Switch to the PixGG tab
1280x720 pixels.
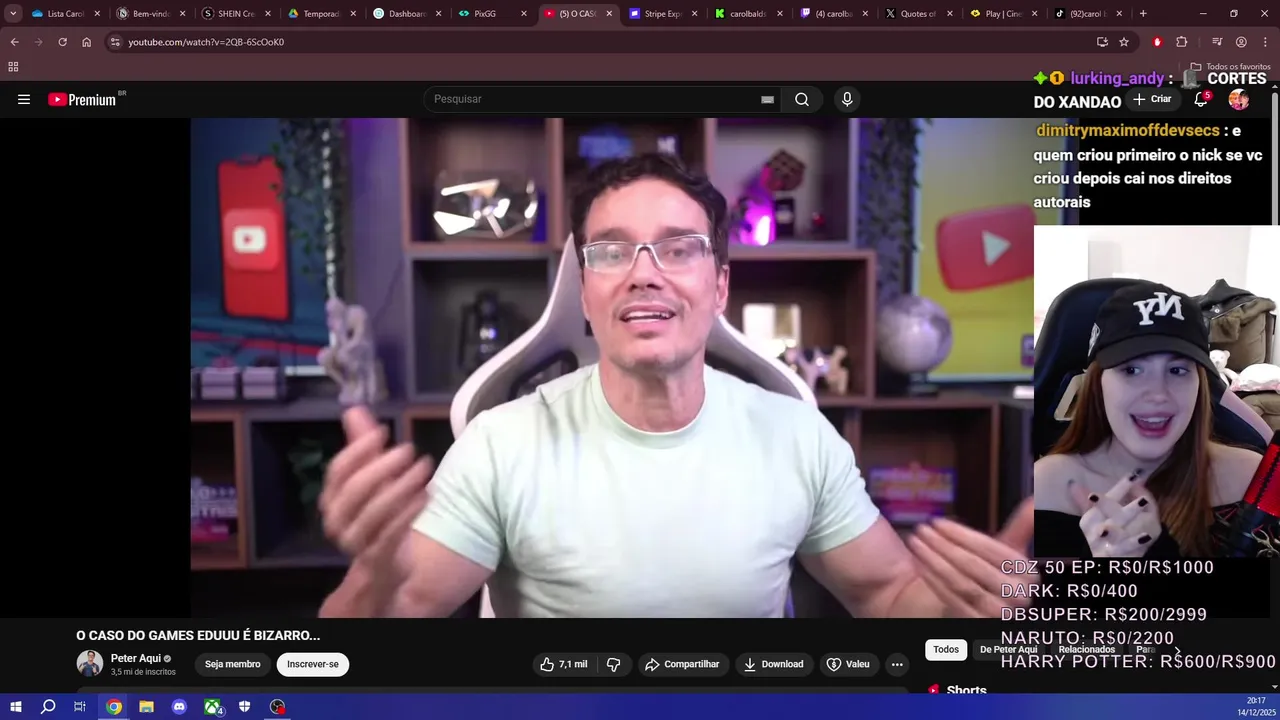(x=485, y=14)
